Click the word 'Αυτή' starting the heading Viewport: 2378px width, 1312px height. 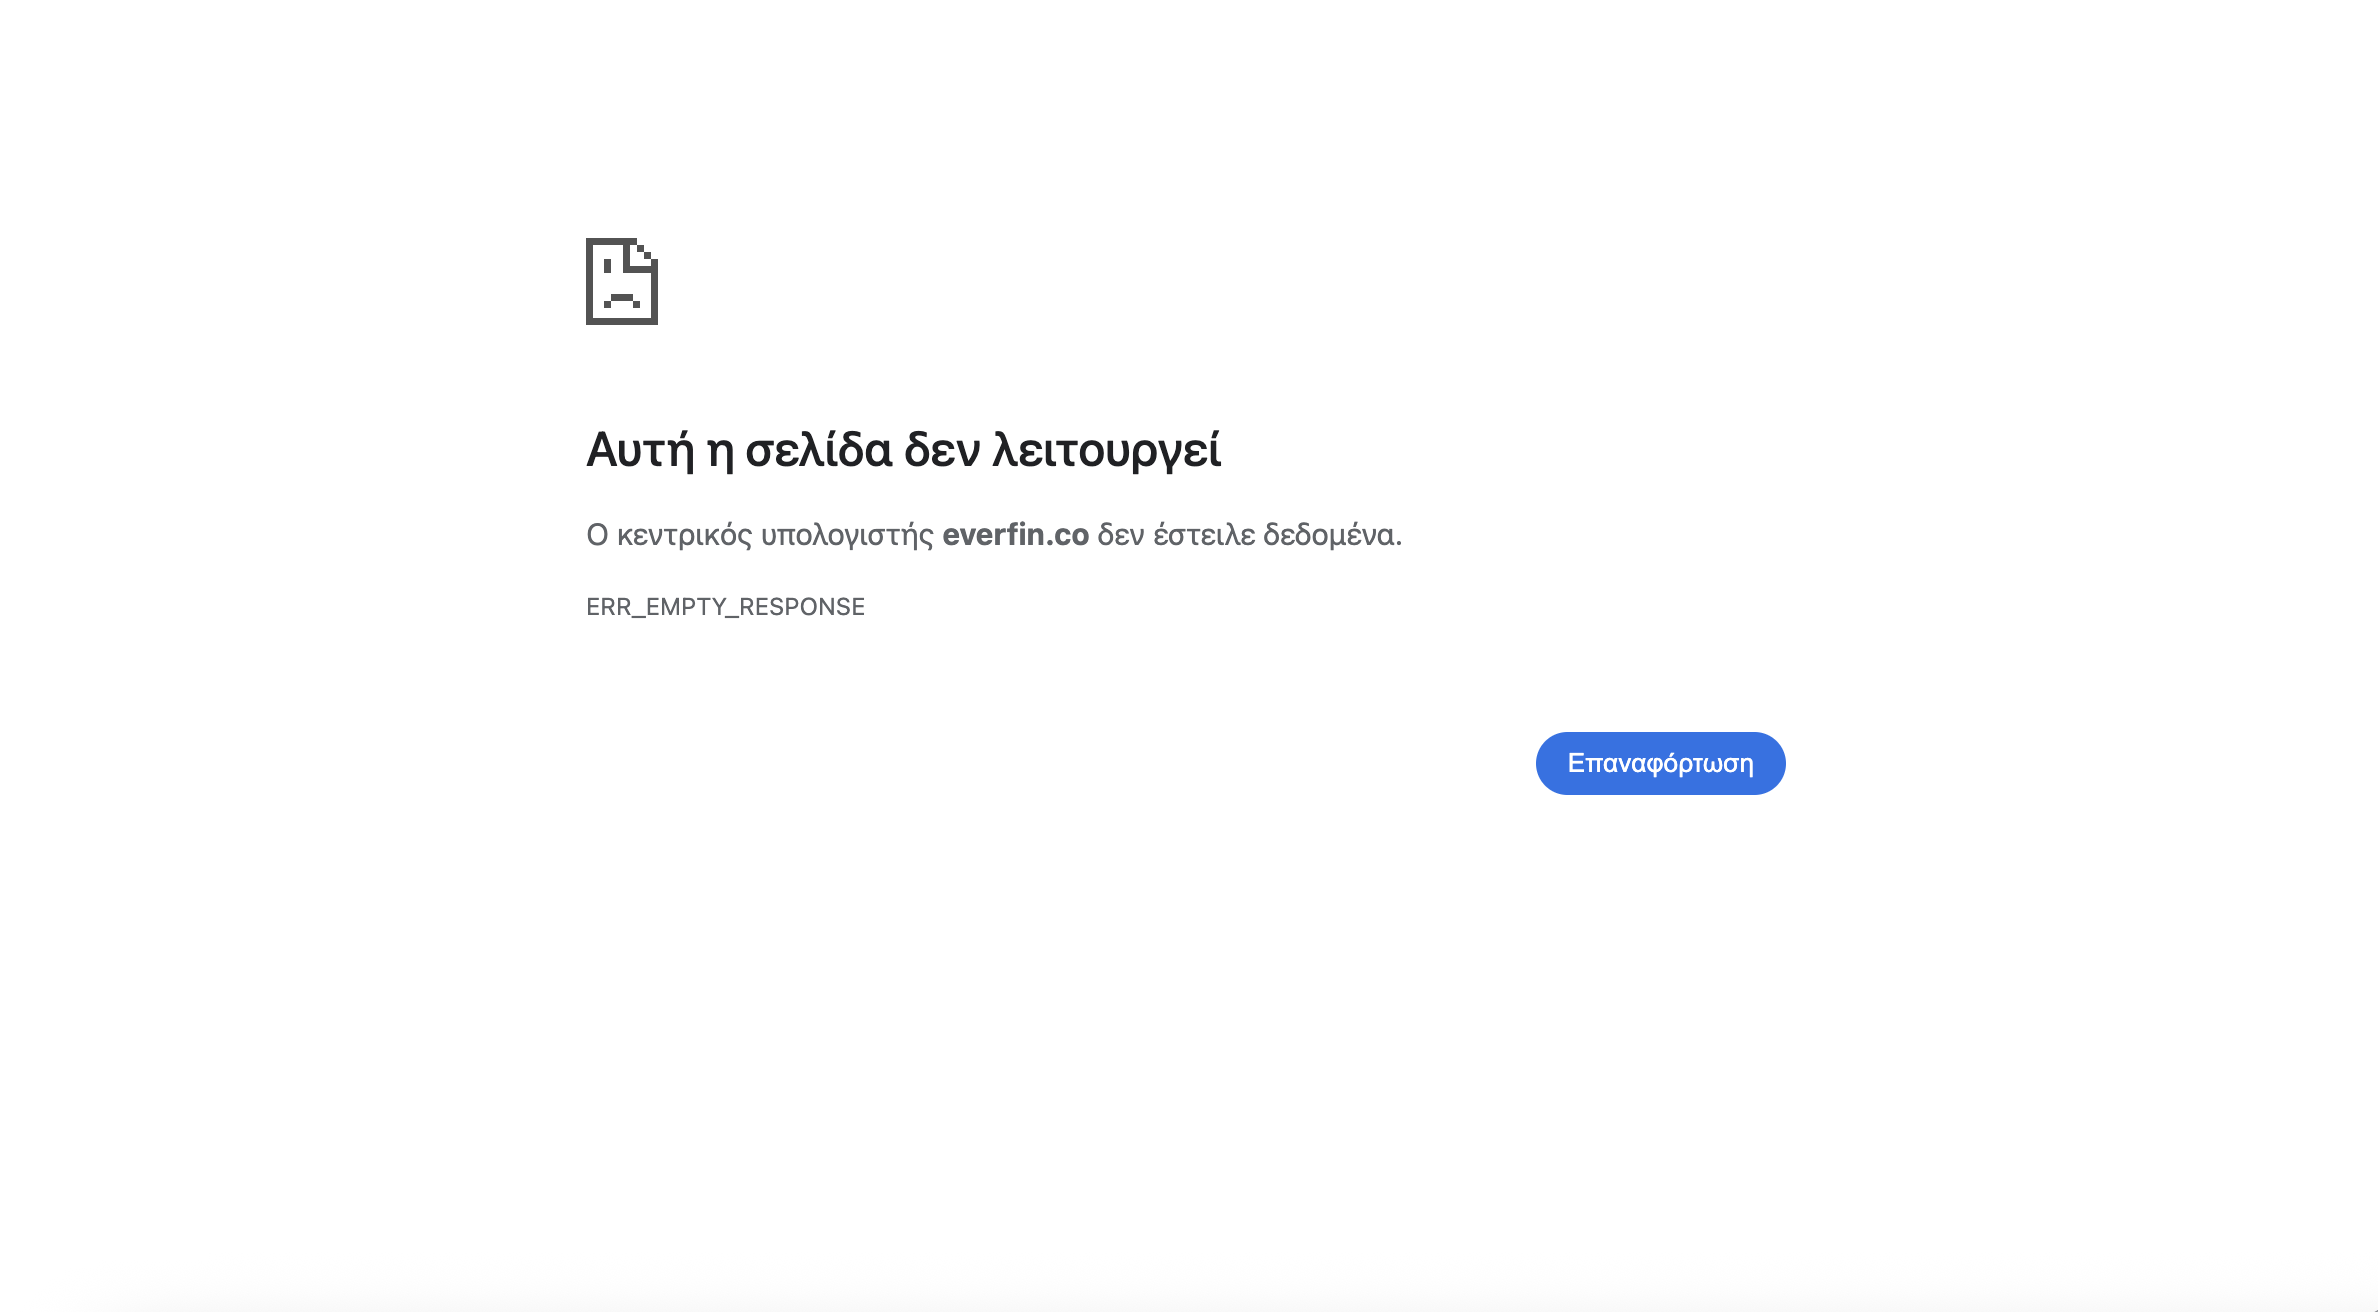pyautogui.click(x=640, y=450)
